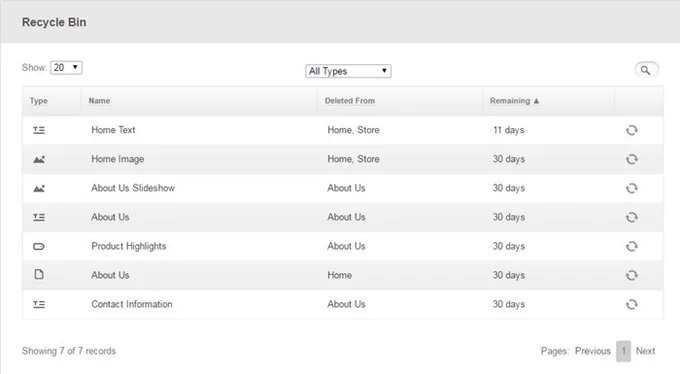Screen dimensions: 680x374
Task: Open the All Types filter dropdown
Action: (x=348, y=71)
